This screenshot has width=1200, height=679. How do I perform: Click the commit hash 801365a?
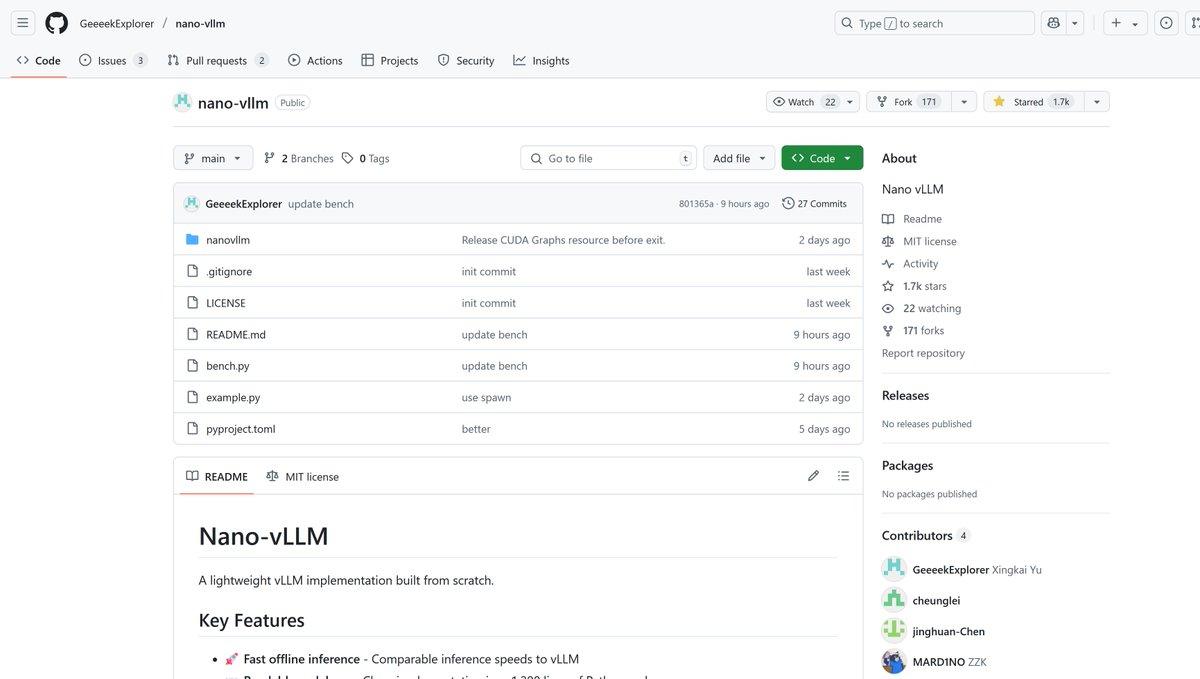tap(696, 204)
